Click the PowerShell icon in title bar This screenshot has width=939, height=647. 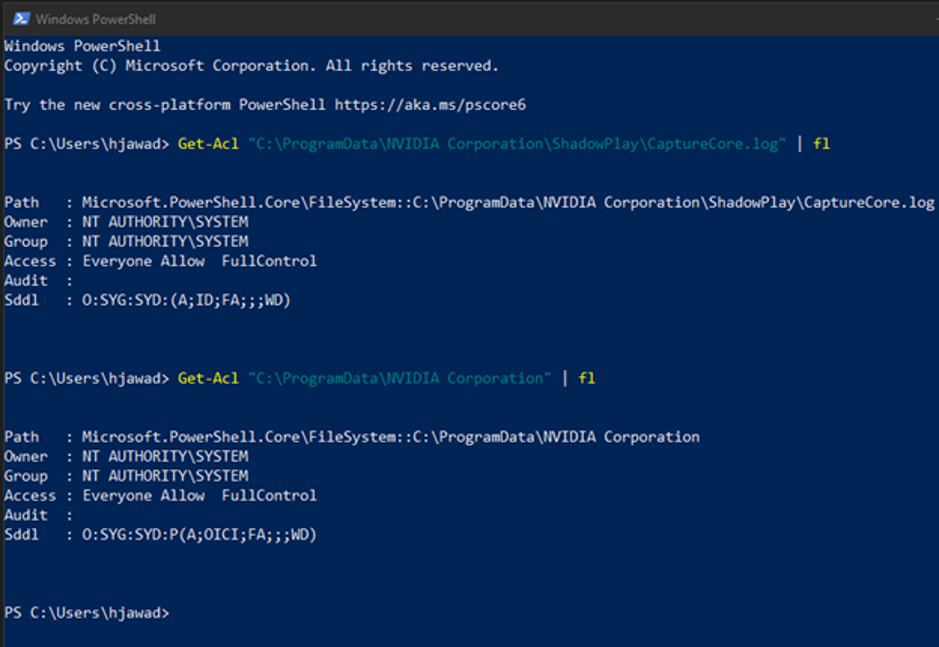(22, 19)
